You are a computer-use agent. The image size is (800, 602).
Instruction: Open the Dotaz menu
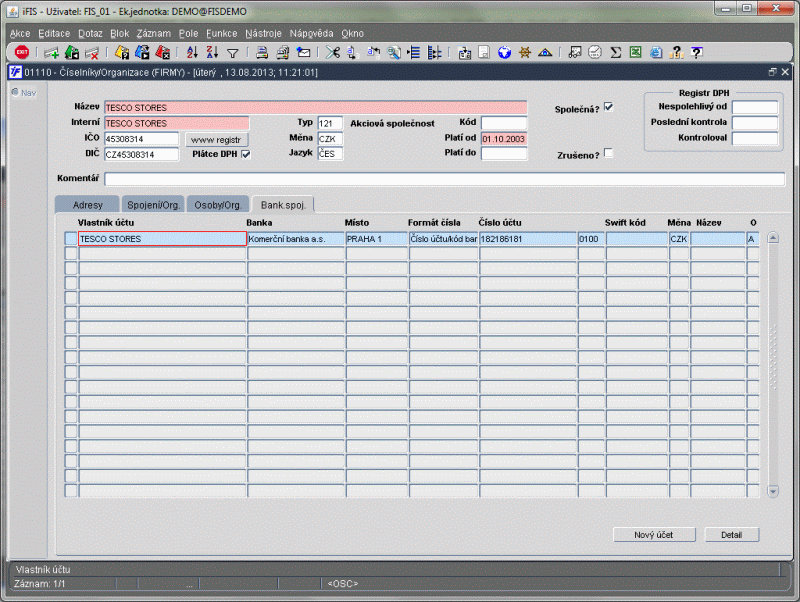point(90,34)
